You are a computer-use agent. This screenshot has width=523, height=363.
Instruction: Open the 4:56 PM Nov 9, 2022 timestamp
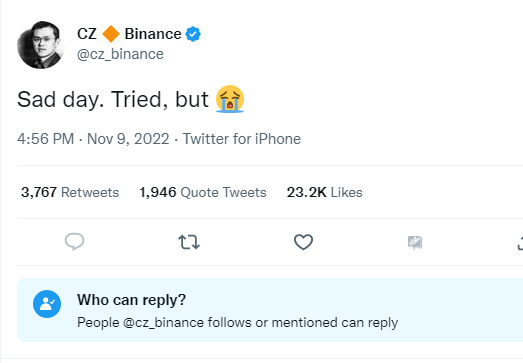point(93,139)
